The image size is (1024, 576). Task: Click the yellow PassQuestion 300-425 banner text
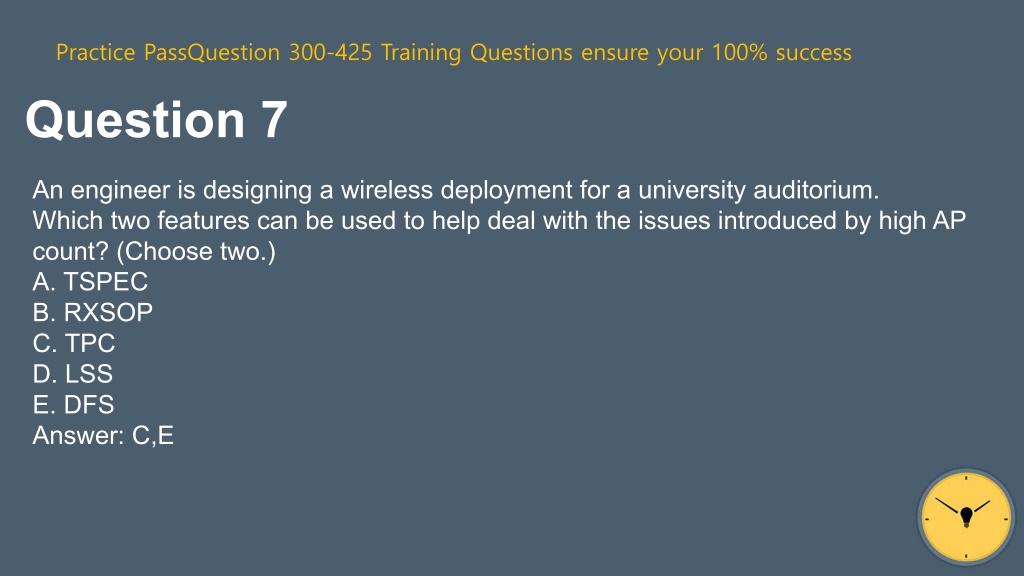click(x=454, y=52)
